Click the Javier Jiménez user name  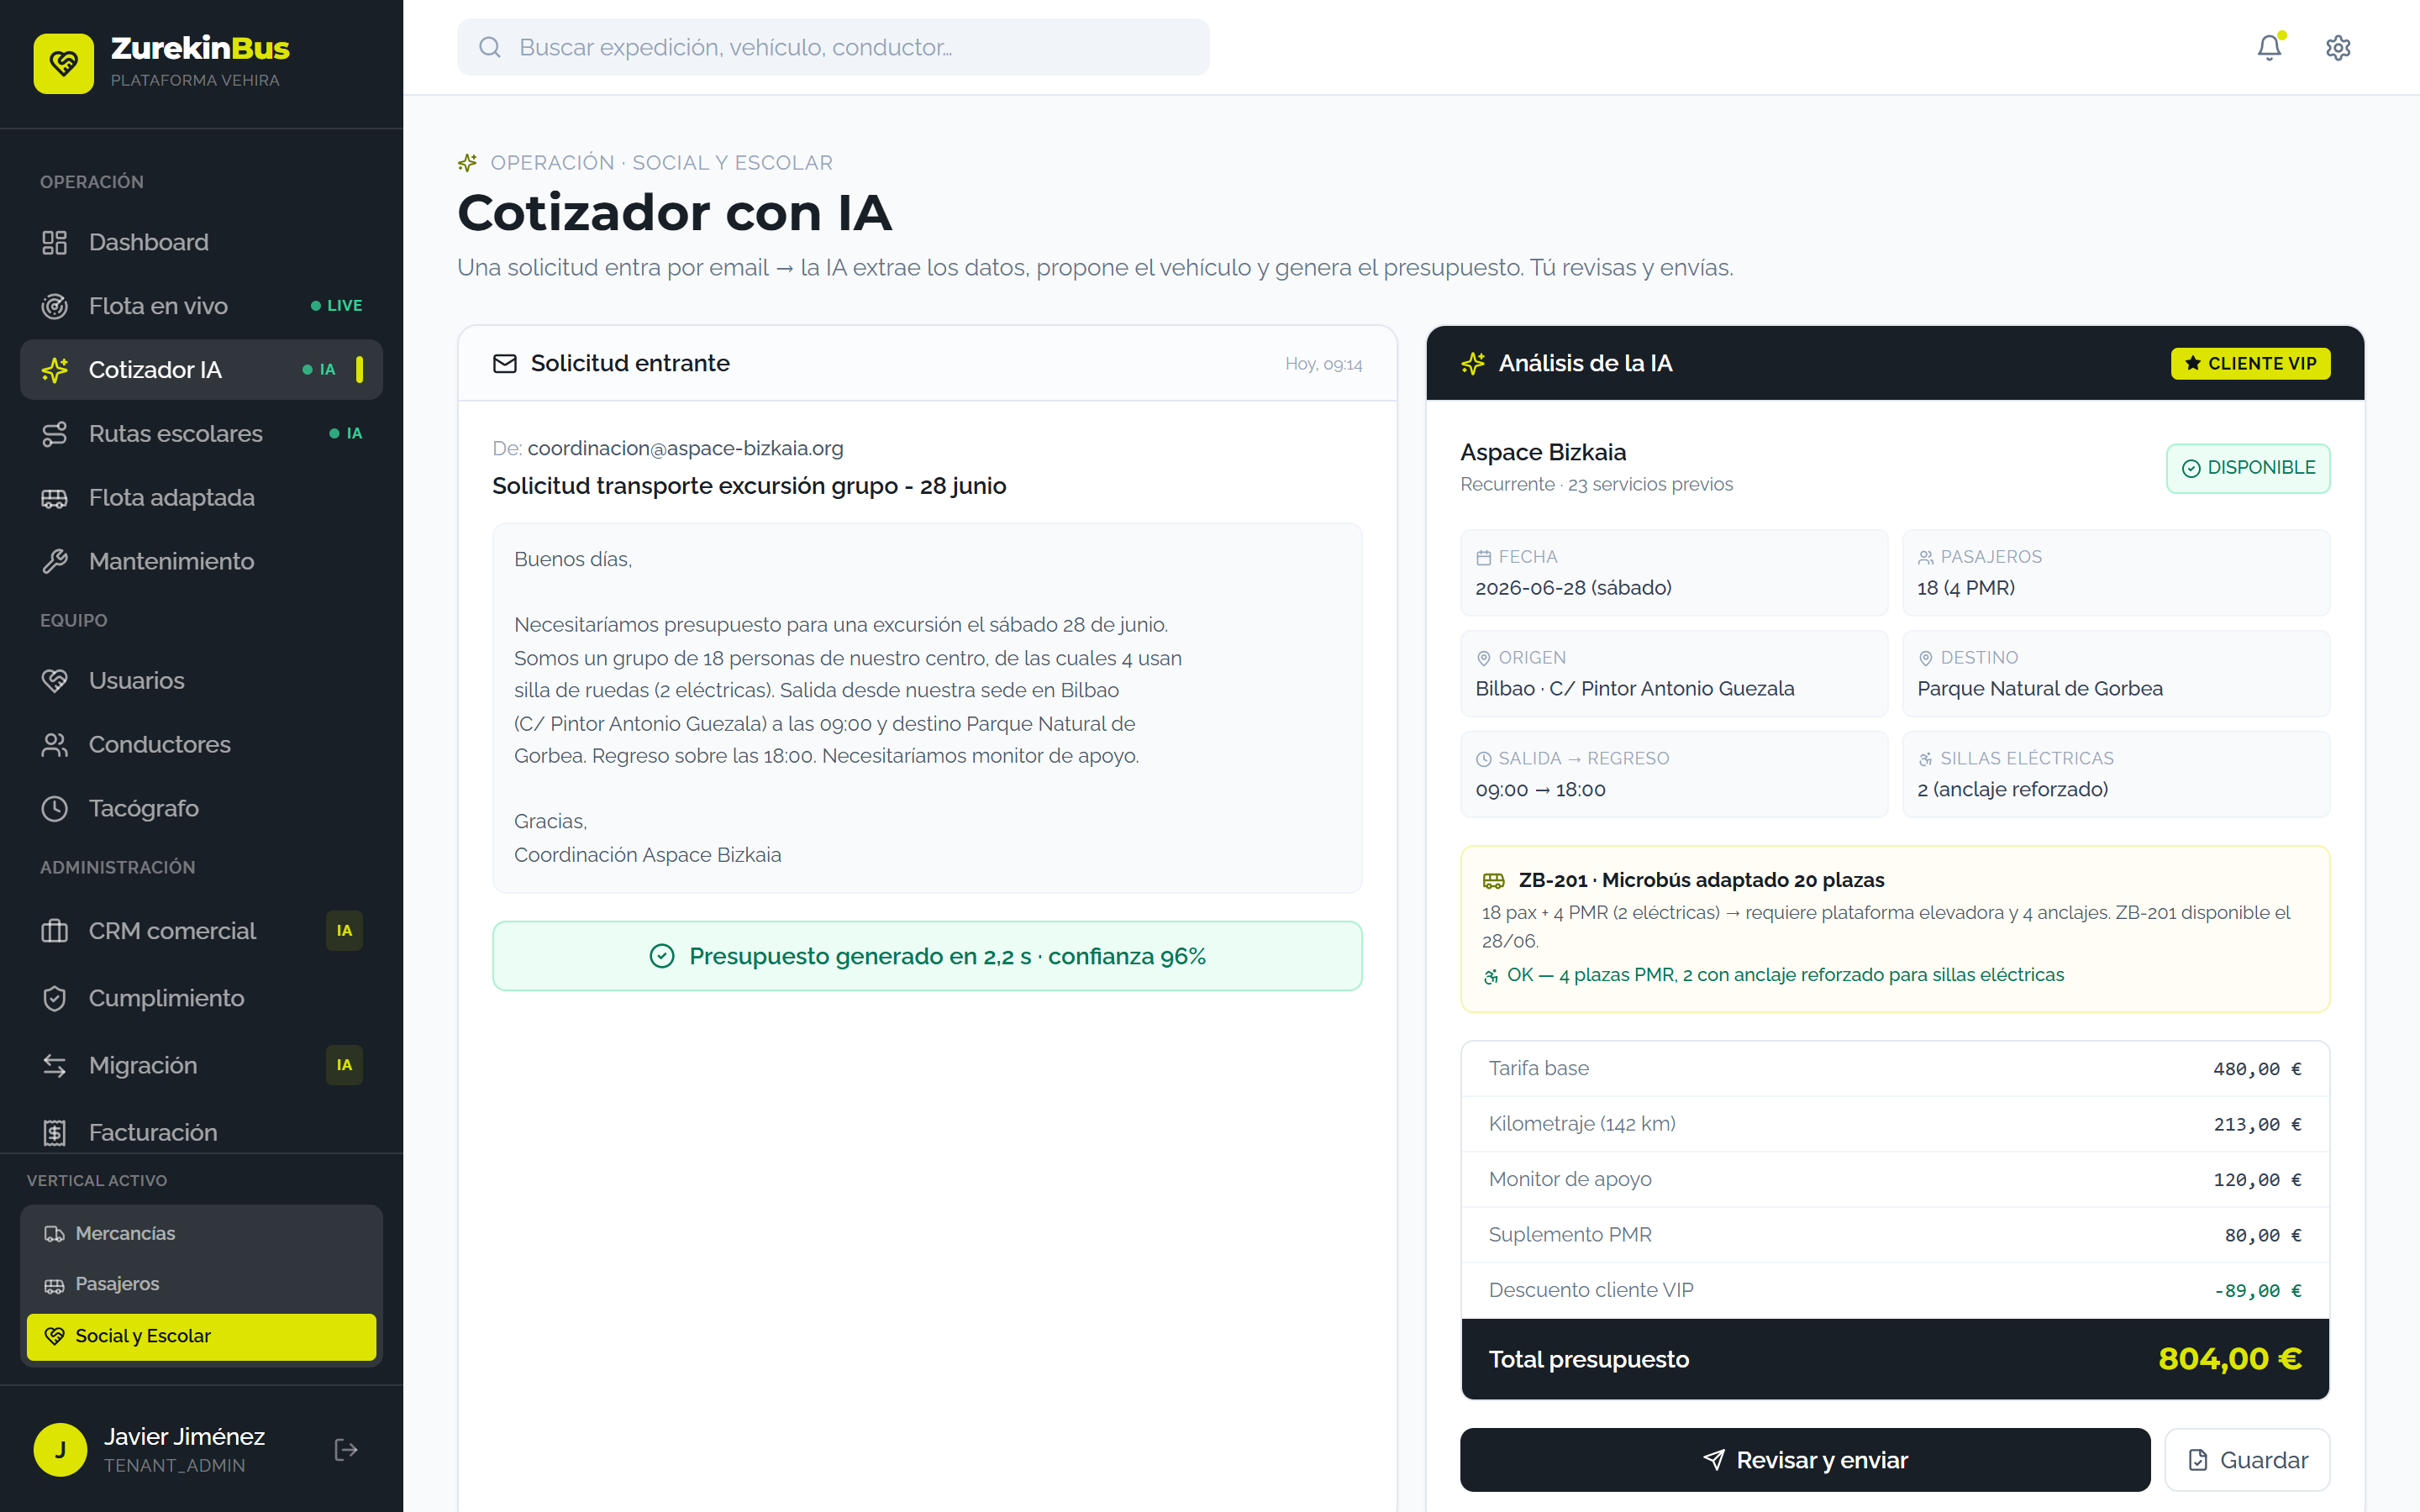point(184,1437)
